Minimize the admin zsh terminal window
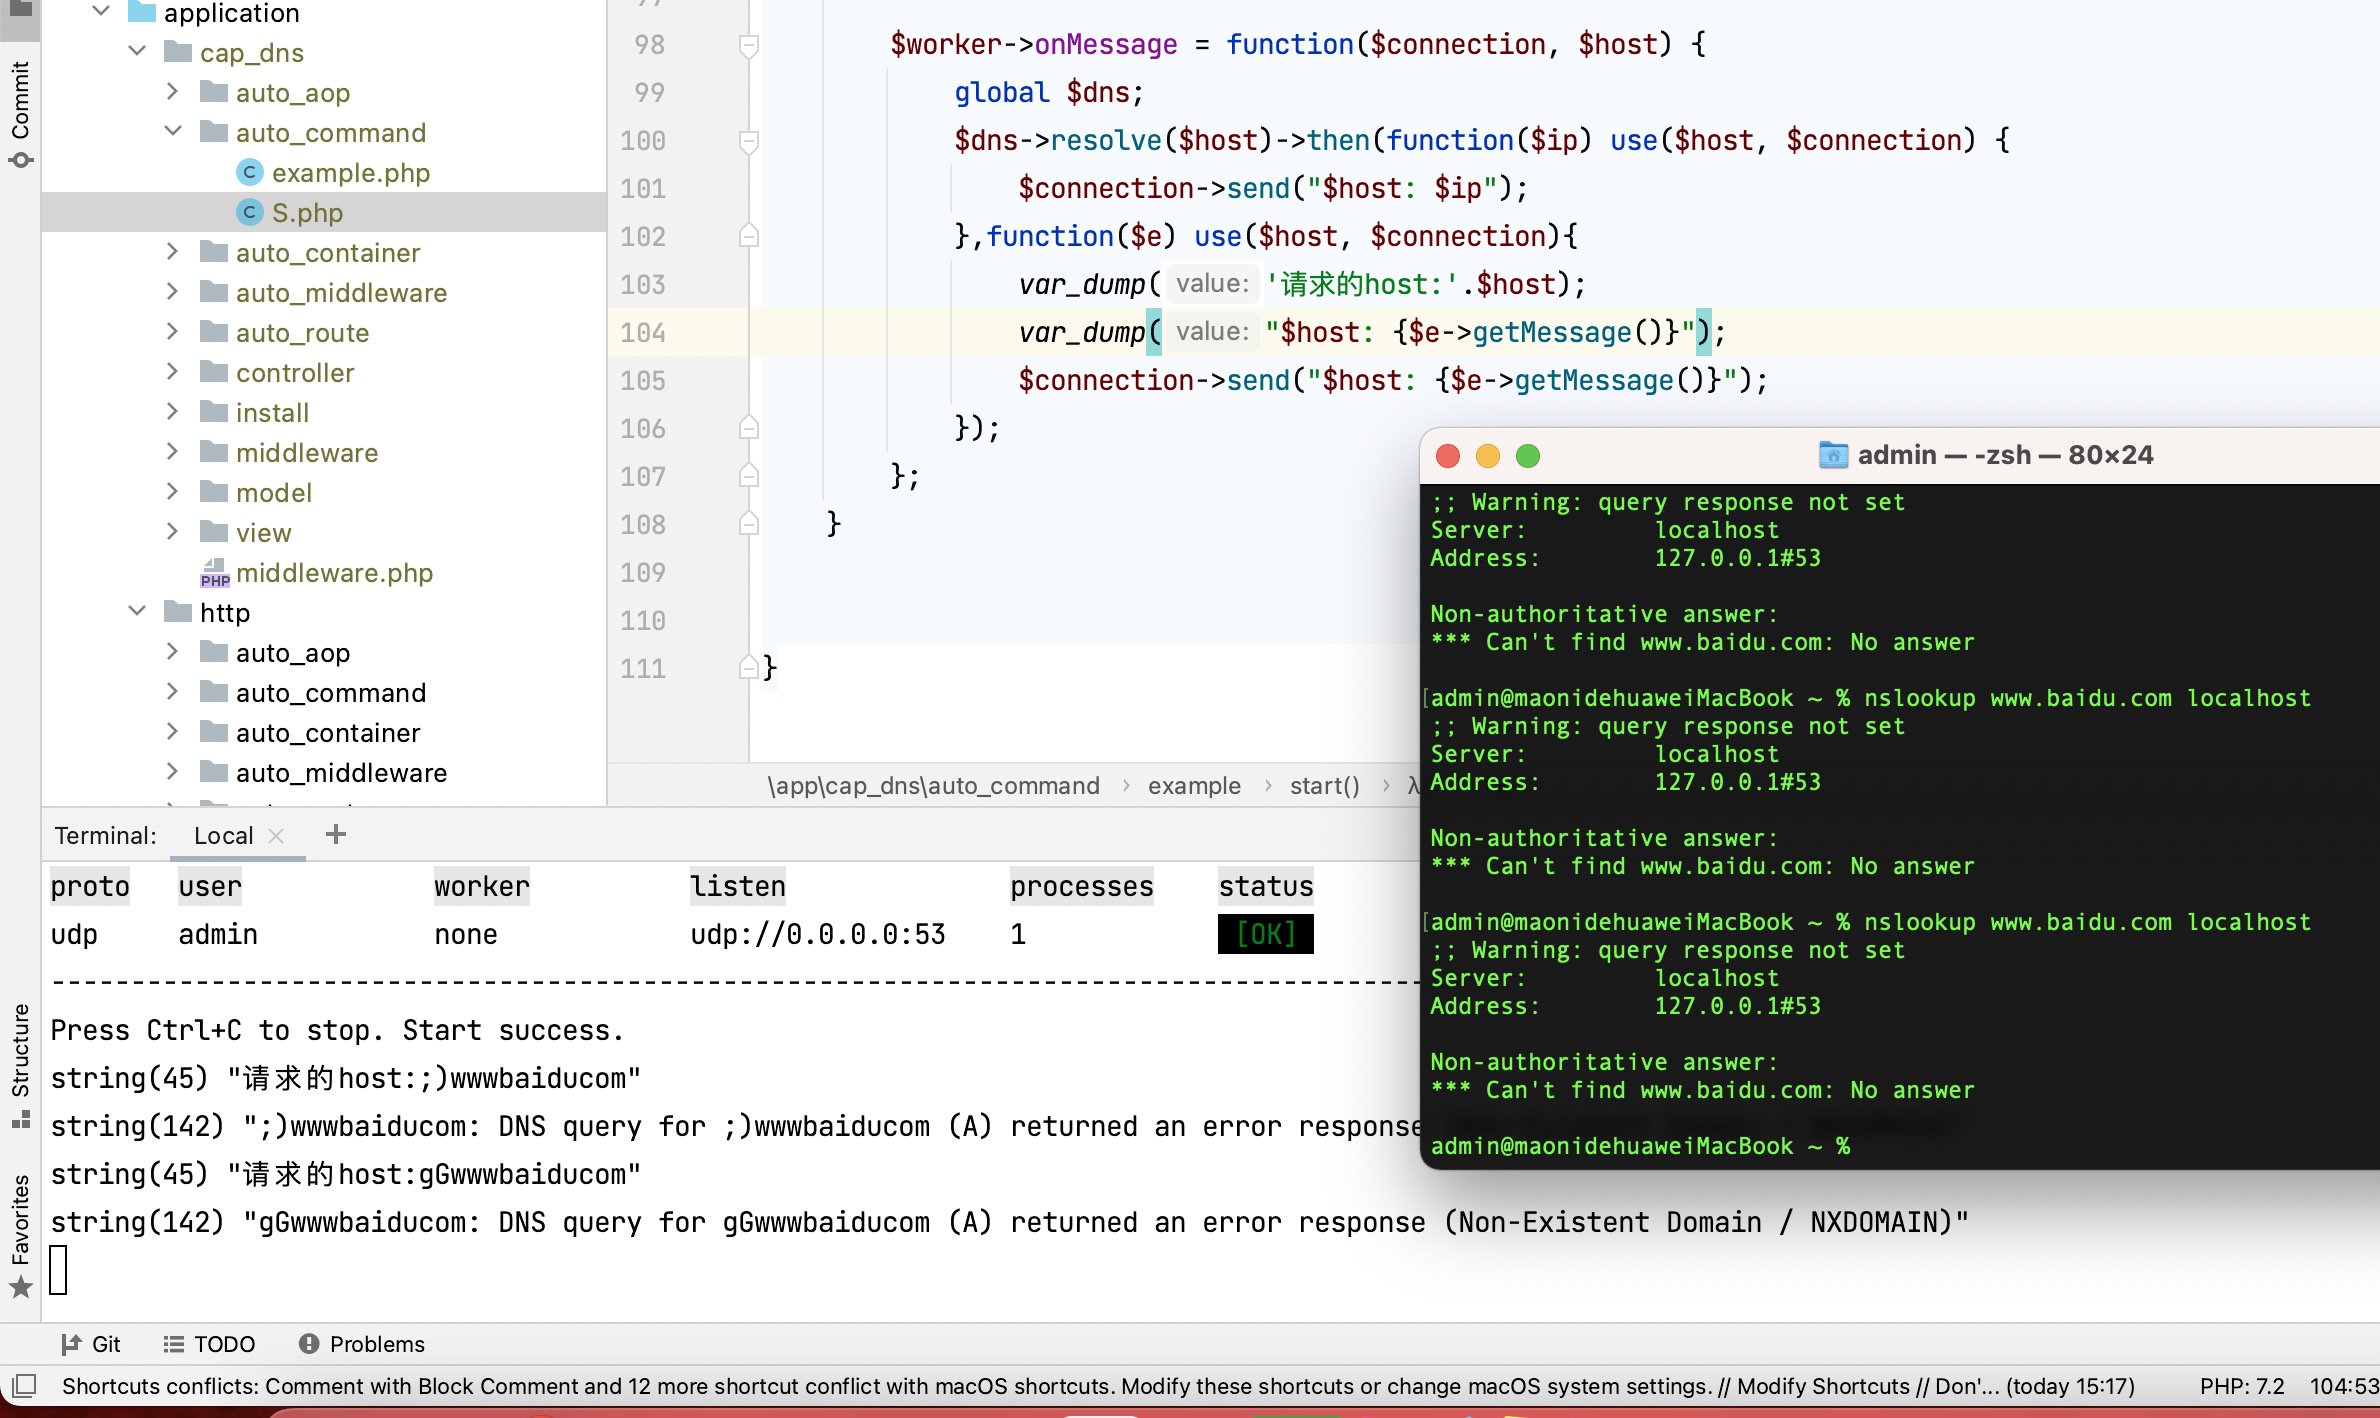Viewport: 2380px width, 1418px height. [x=1487, y=456]
